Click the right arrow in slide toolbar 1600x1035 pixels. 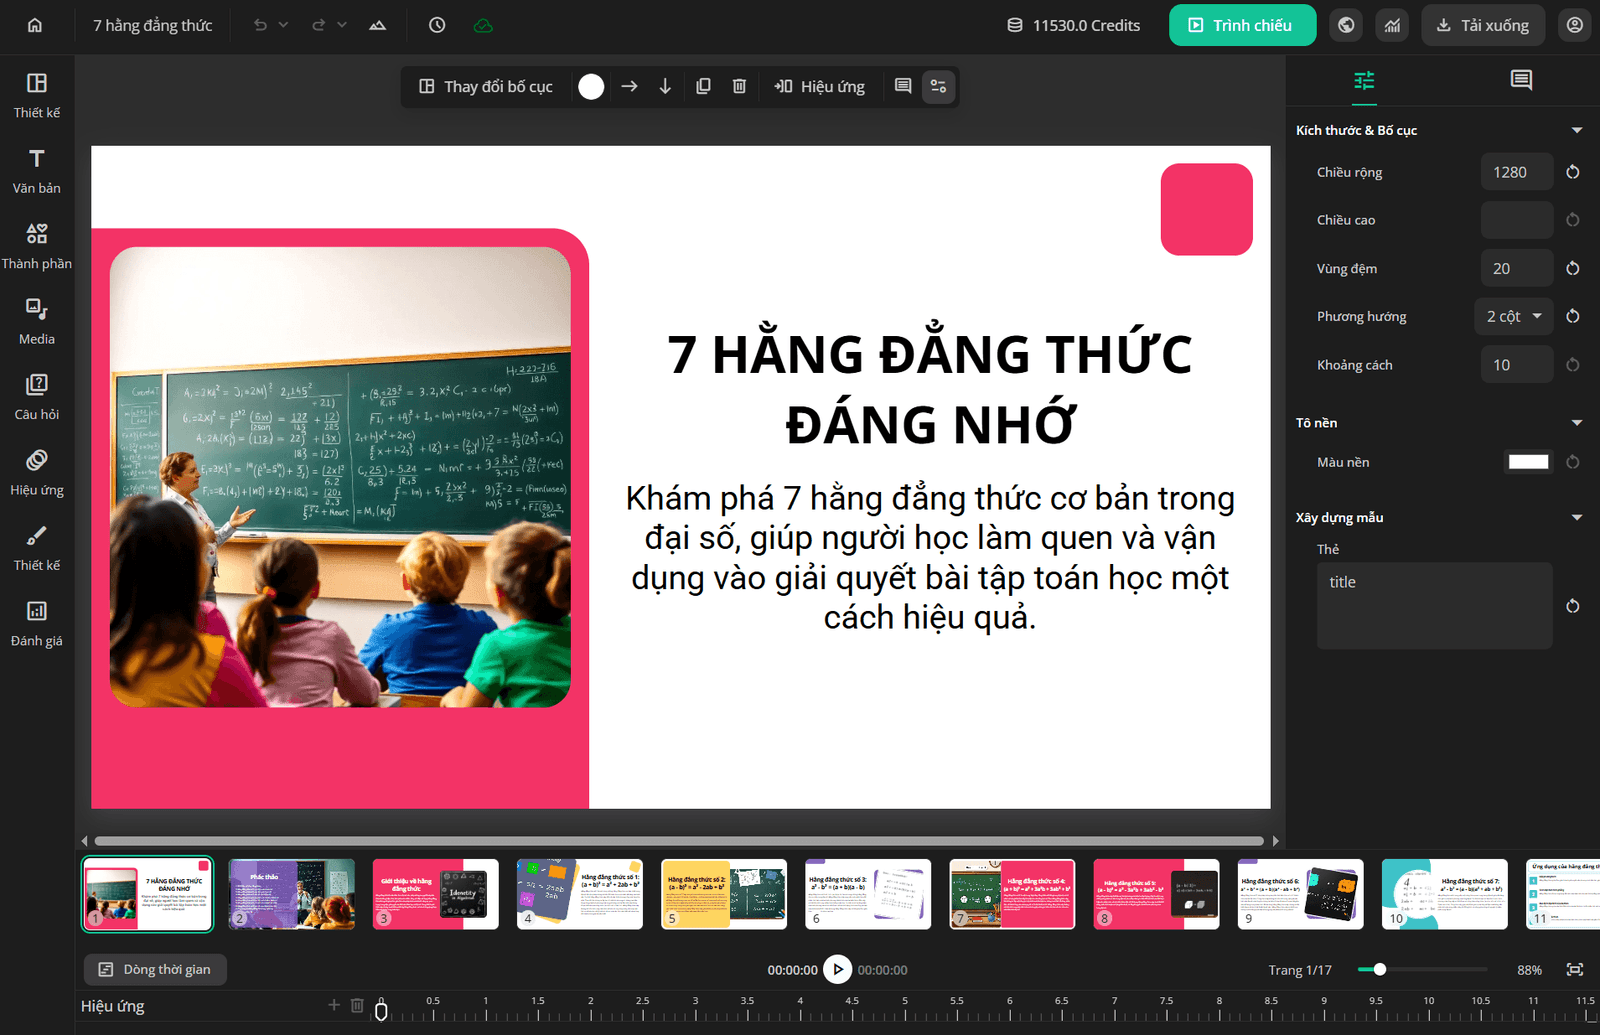click(x=629, y=87)
